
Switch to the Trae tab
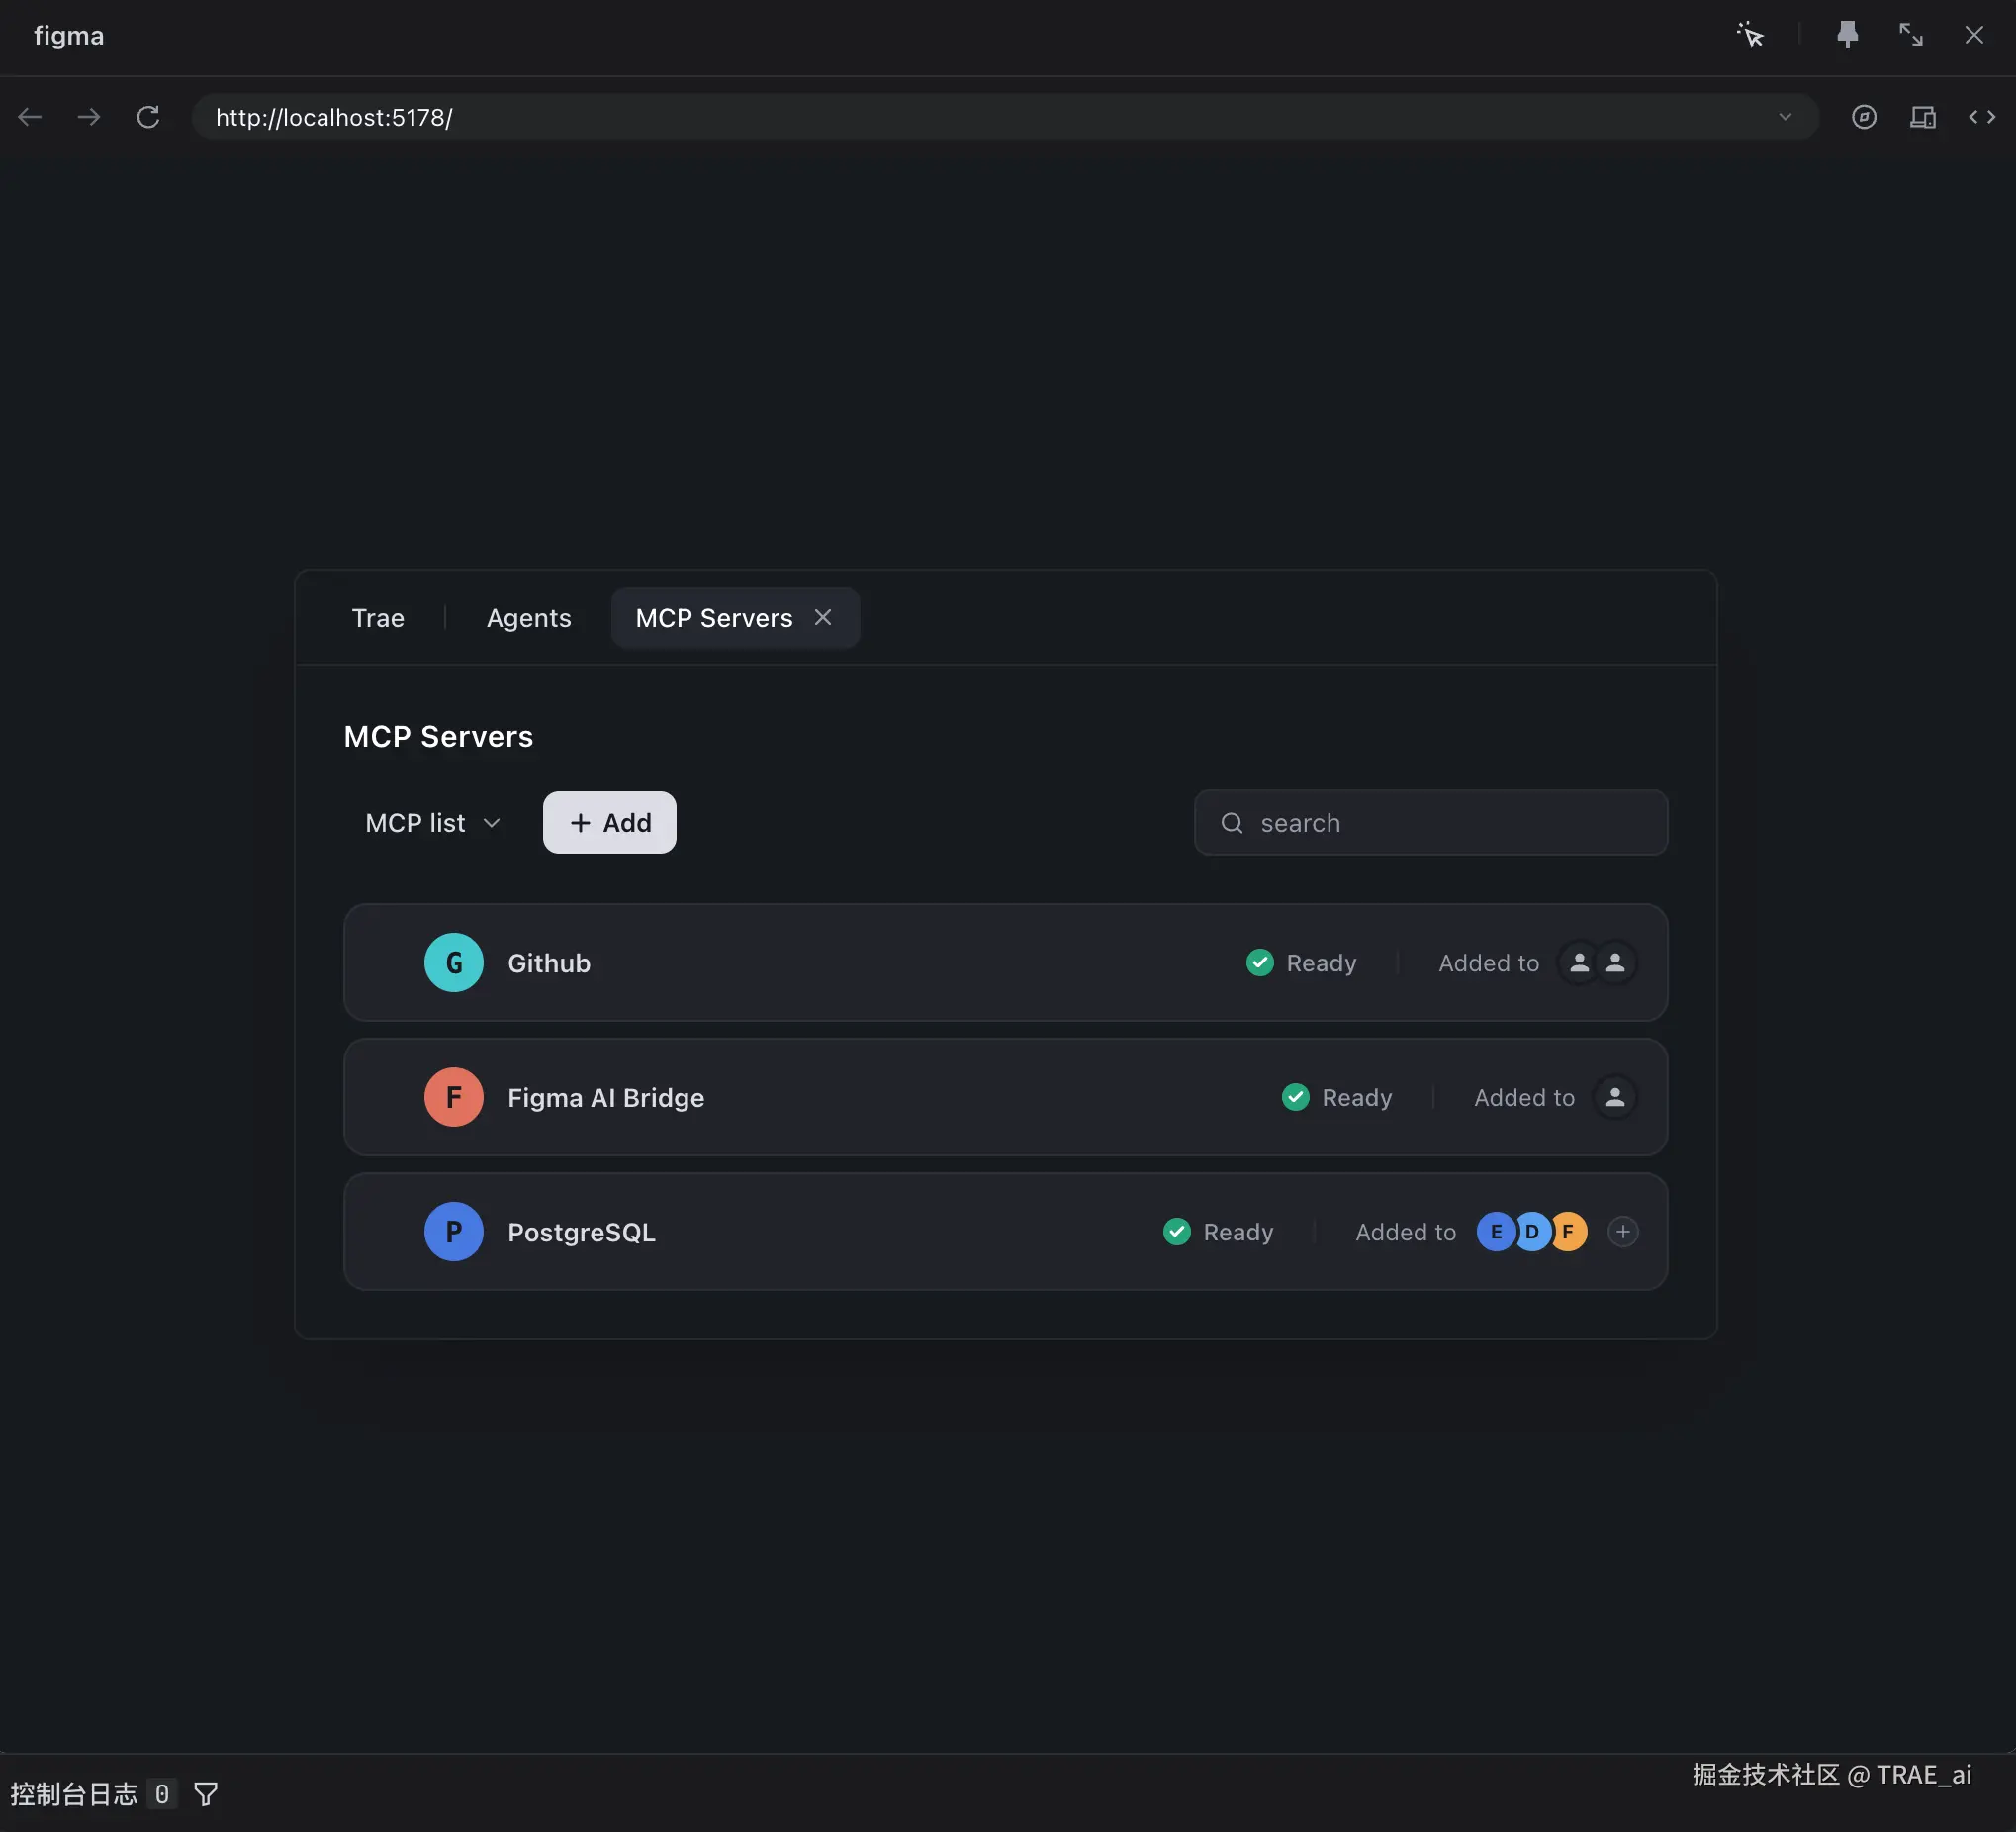[377, 618]
